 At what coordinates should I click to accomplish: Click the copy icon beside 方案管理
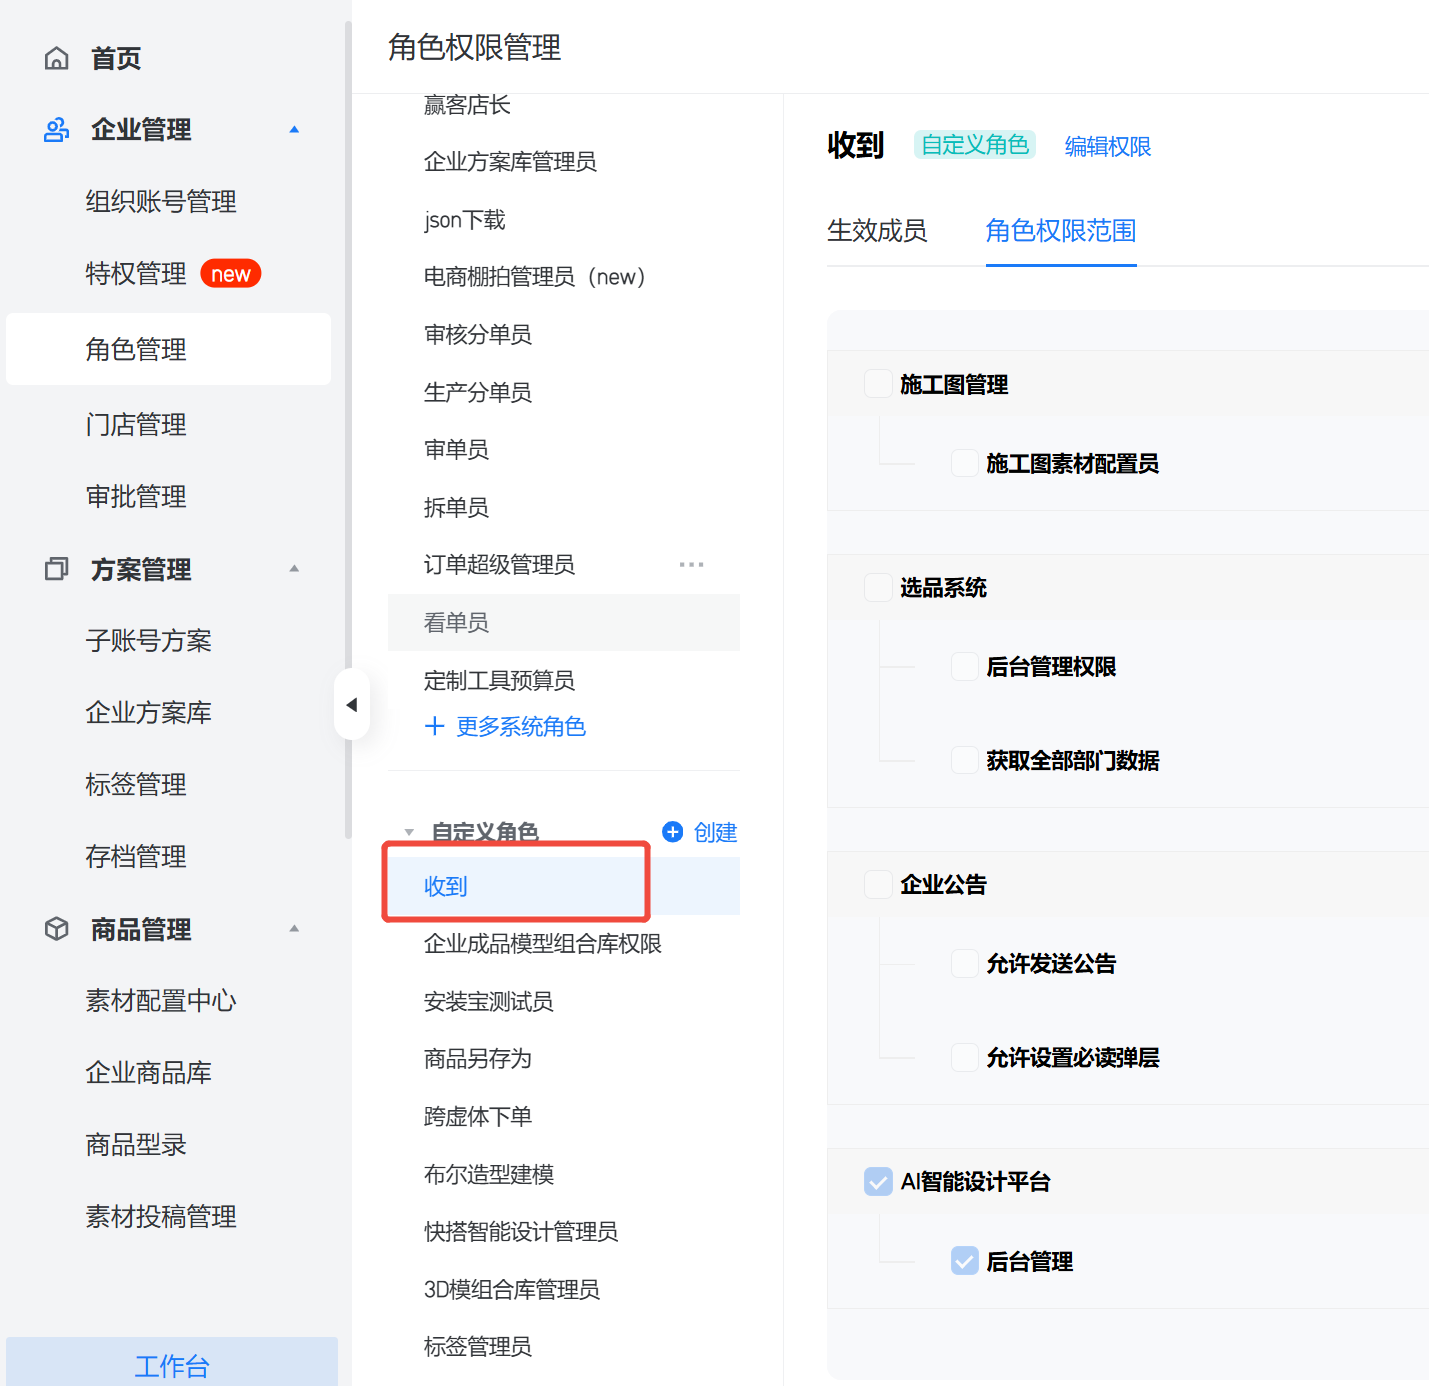57,569
